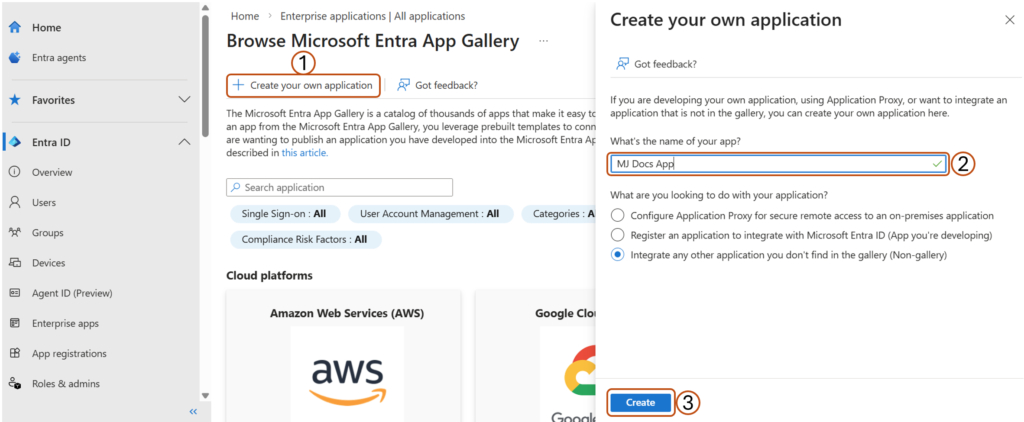Select Configure Application Proxy radio option
Viewport: 1024px width, 422px height.
tap(618, 215)
